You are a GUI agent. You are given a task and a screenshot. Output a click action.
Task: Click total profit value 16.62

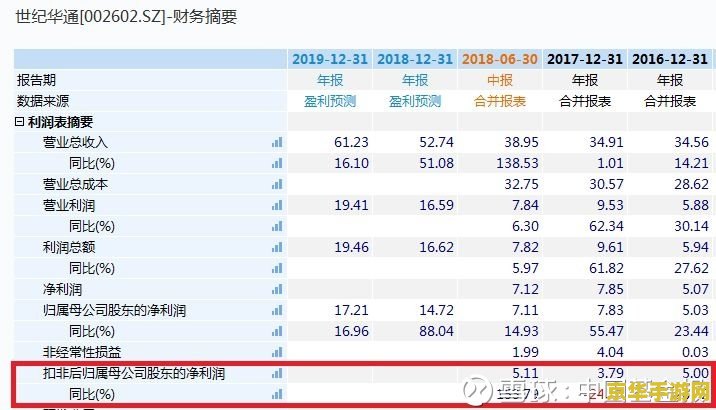click(437, 247)
